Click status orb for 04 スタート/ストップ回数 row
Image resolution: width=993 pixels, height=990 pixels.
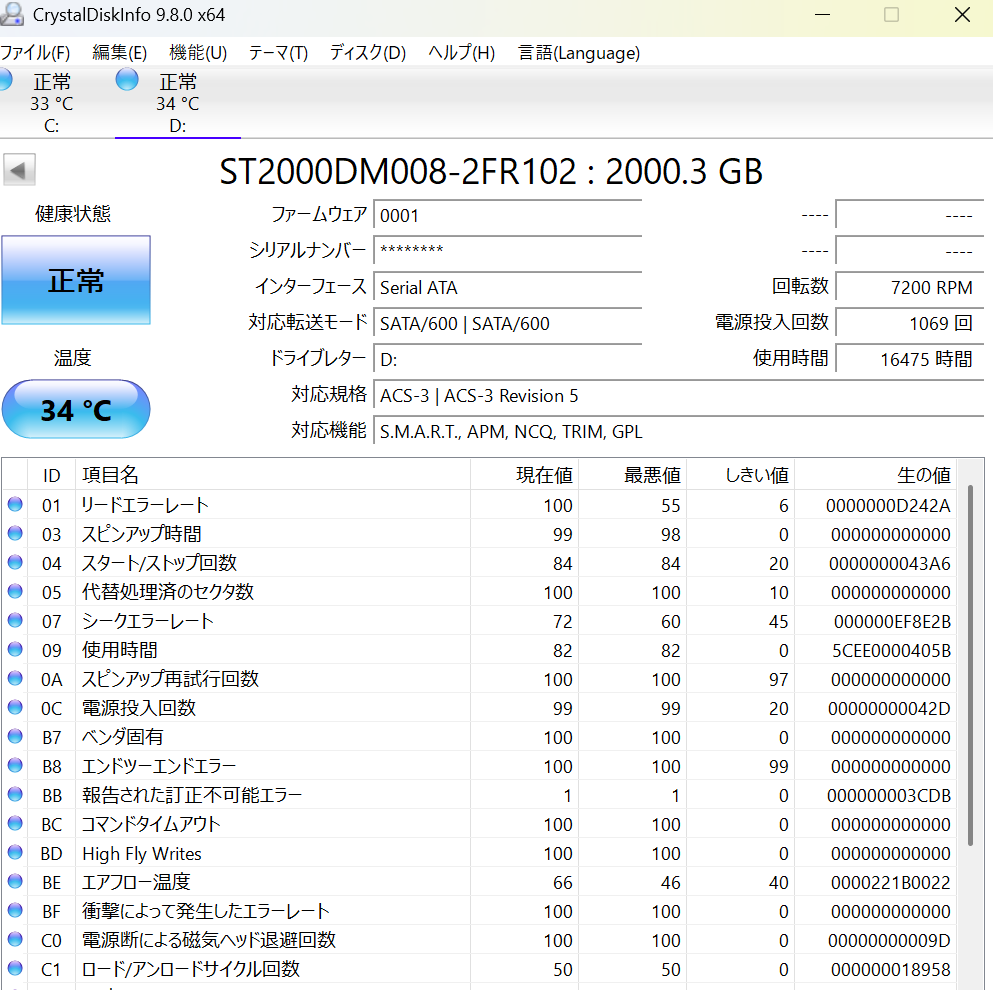coord(15,563)
